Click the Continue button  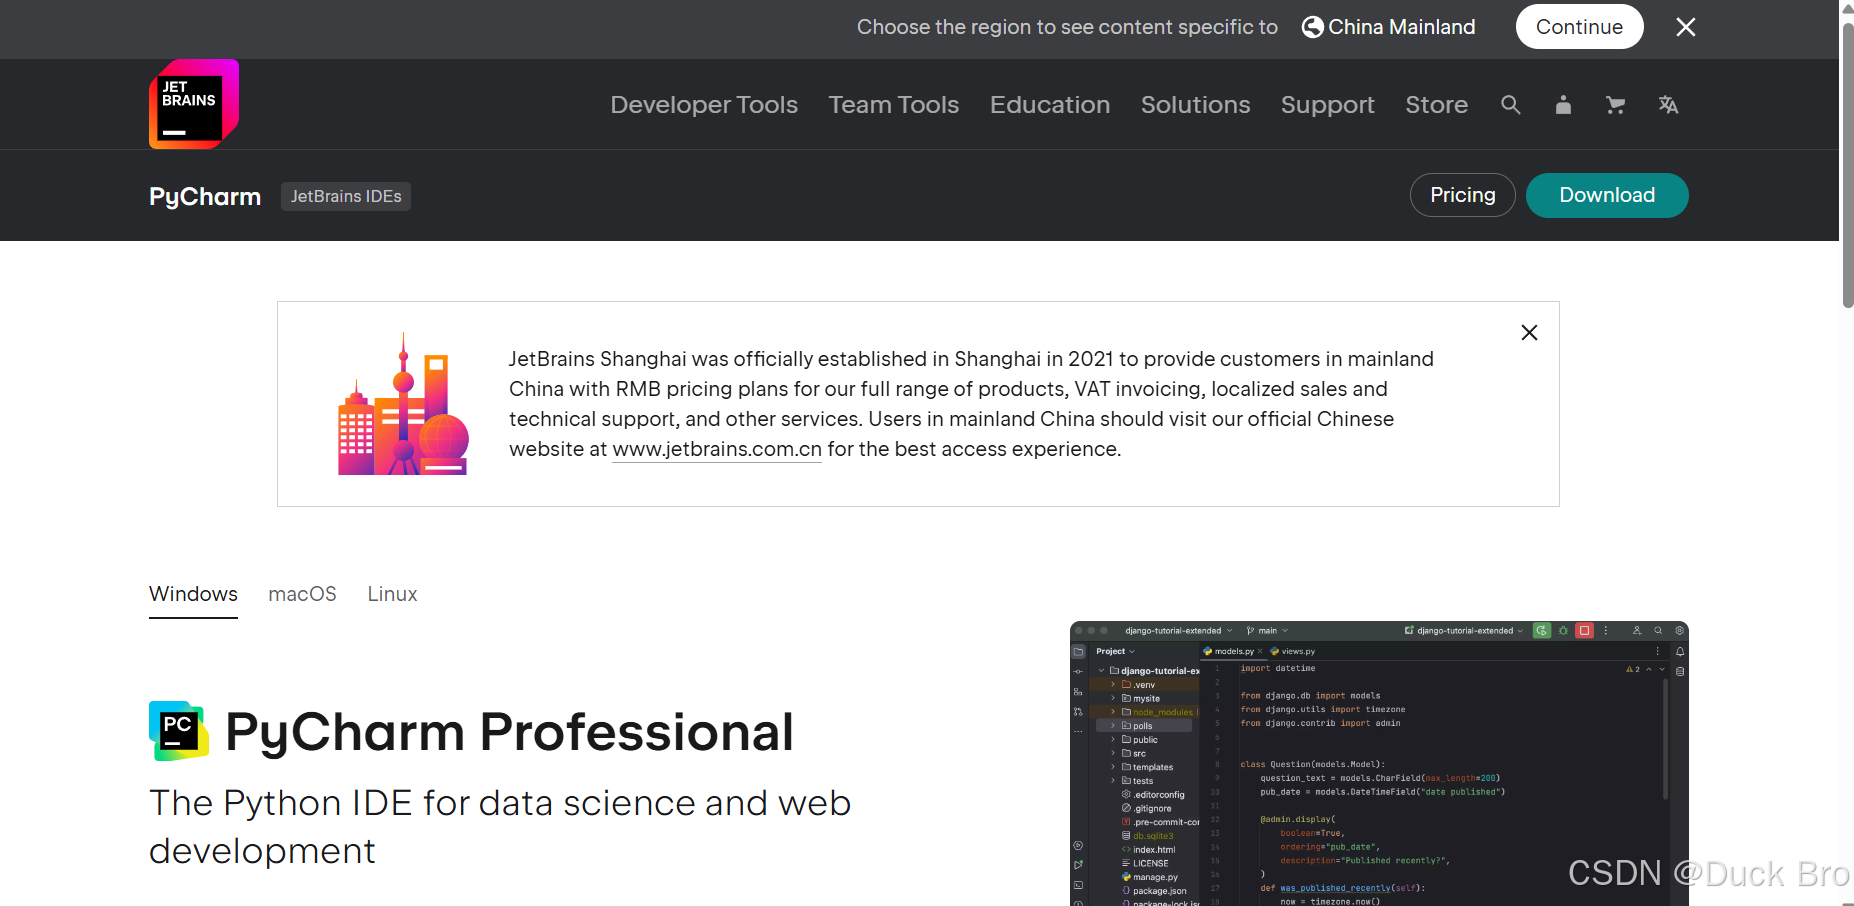(1579, 27)
